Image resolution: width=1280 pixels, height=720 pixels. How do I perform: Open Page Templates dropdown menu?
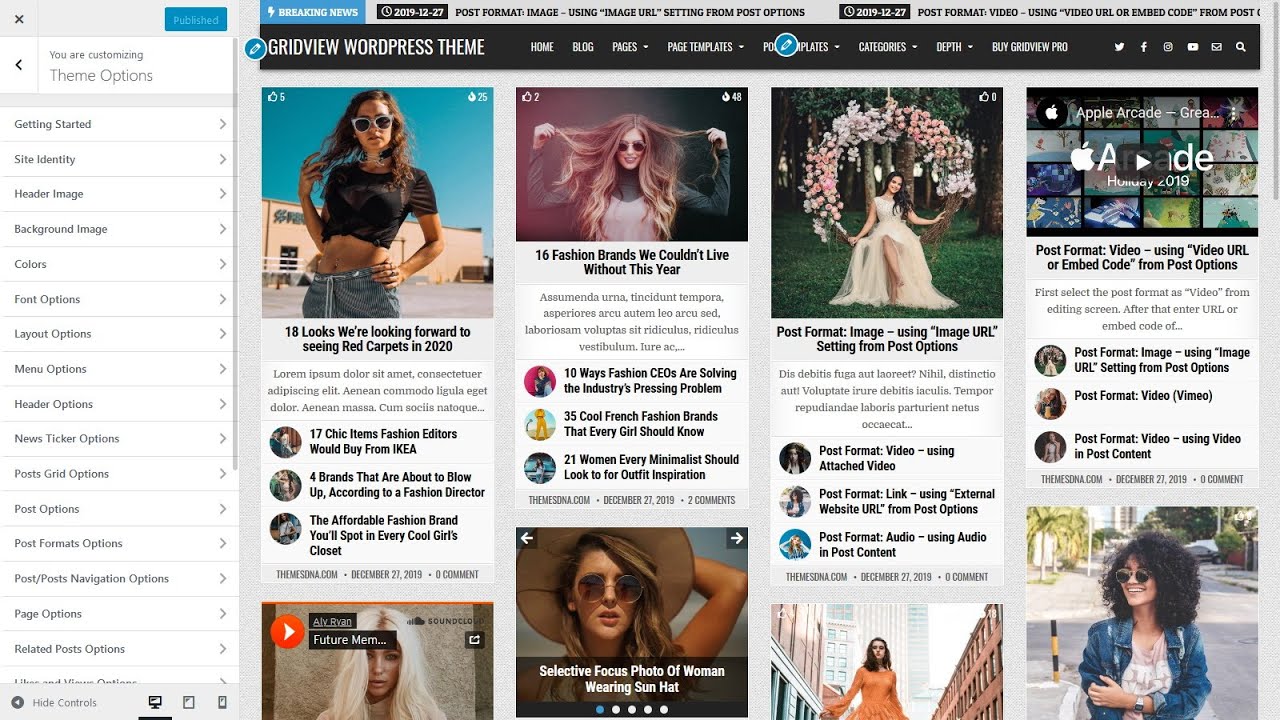706,47
